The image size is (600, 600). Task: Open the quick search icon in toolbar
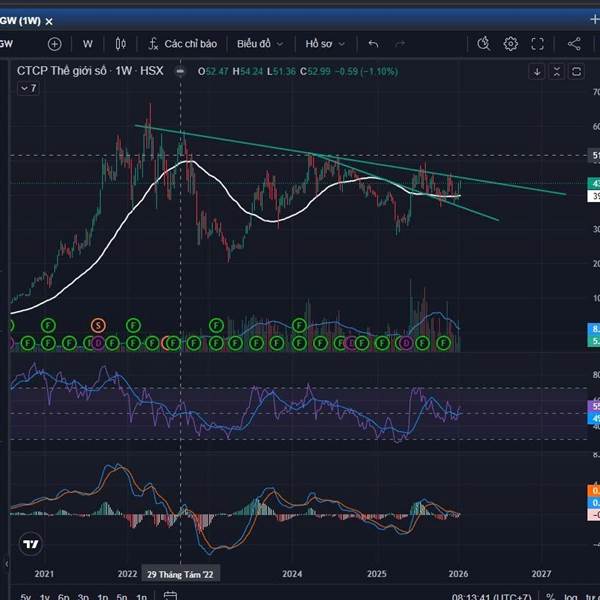[x=483, y=44]
